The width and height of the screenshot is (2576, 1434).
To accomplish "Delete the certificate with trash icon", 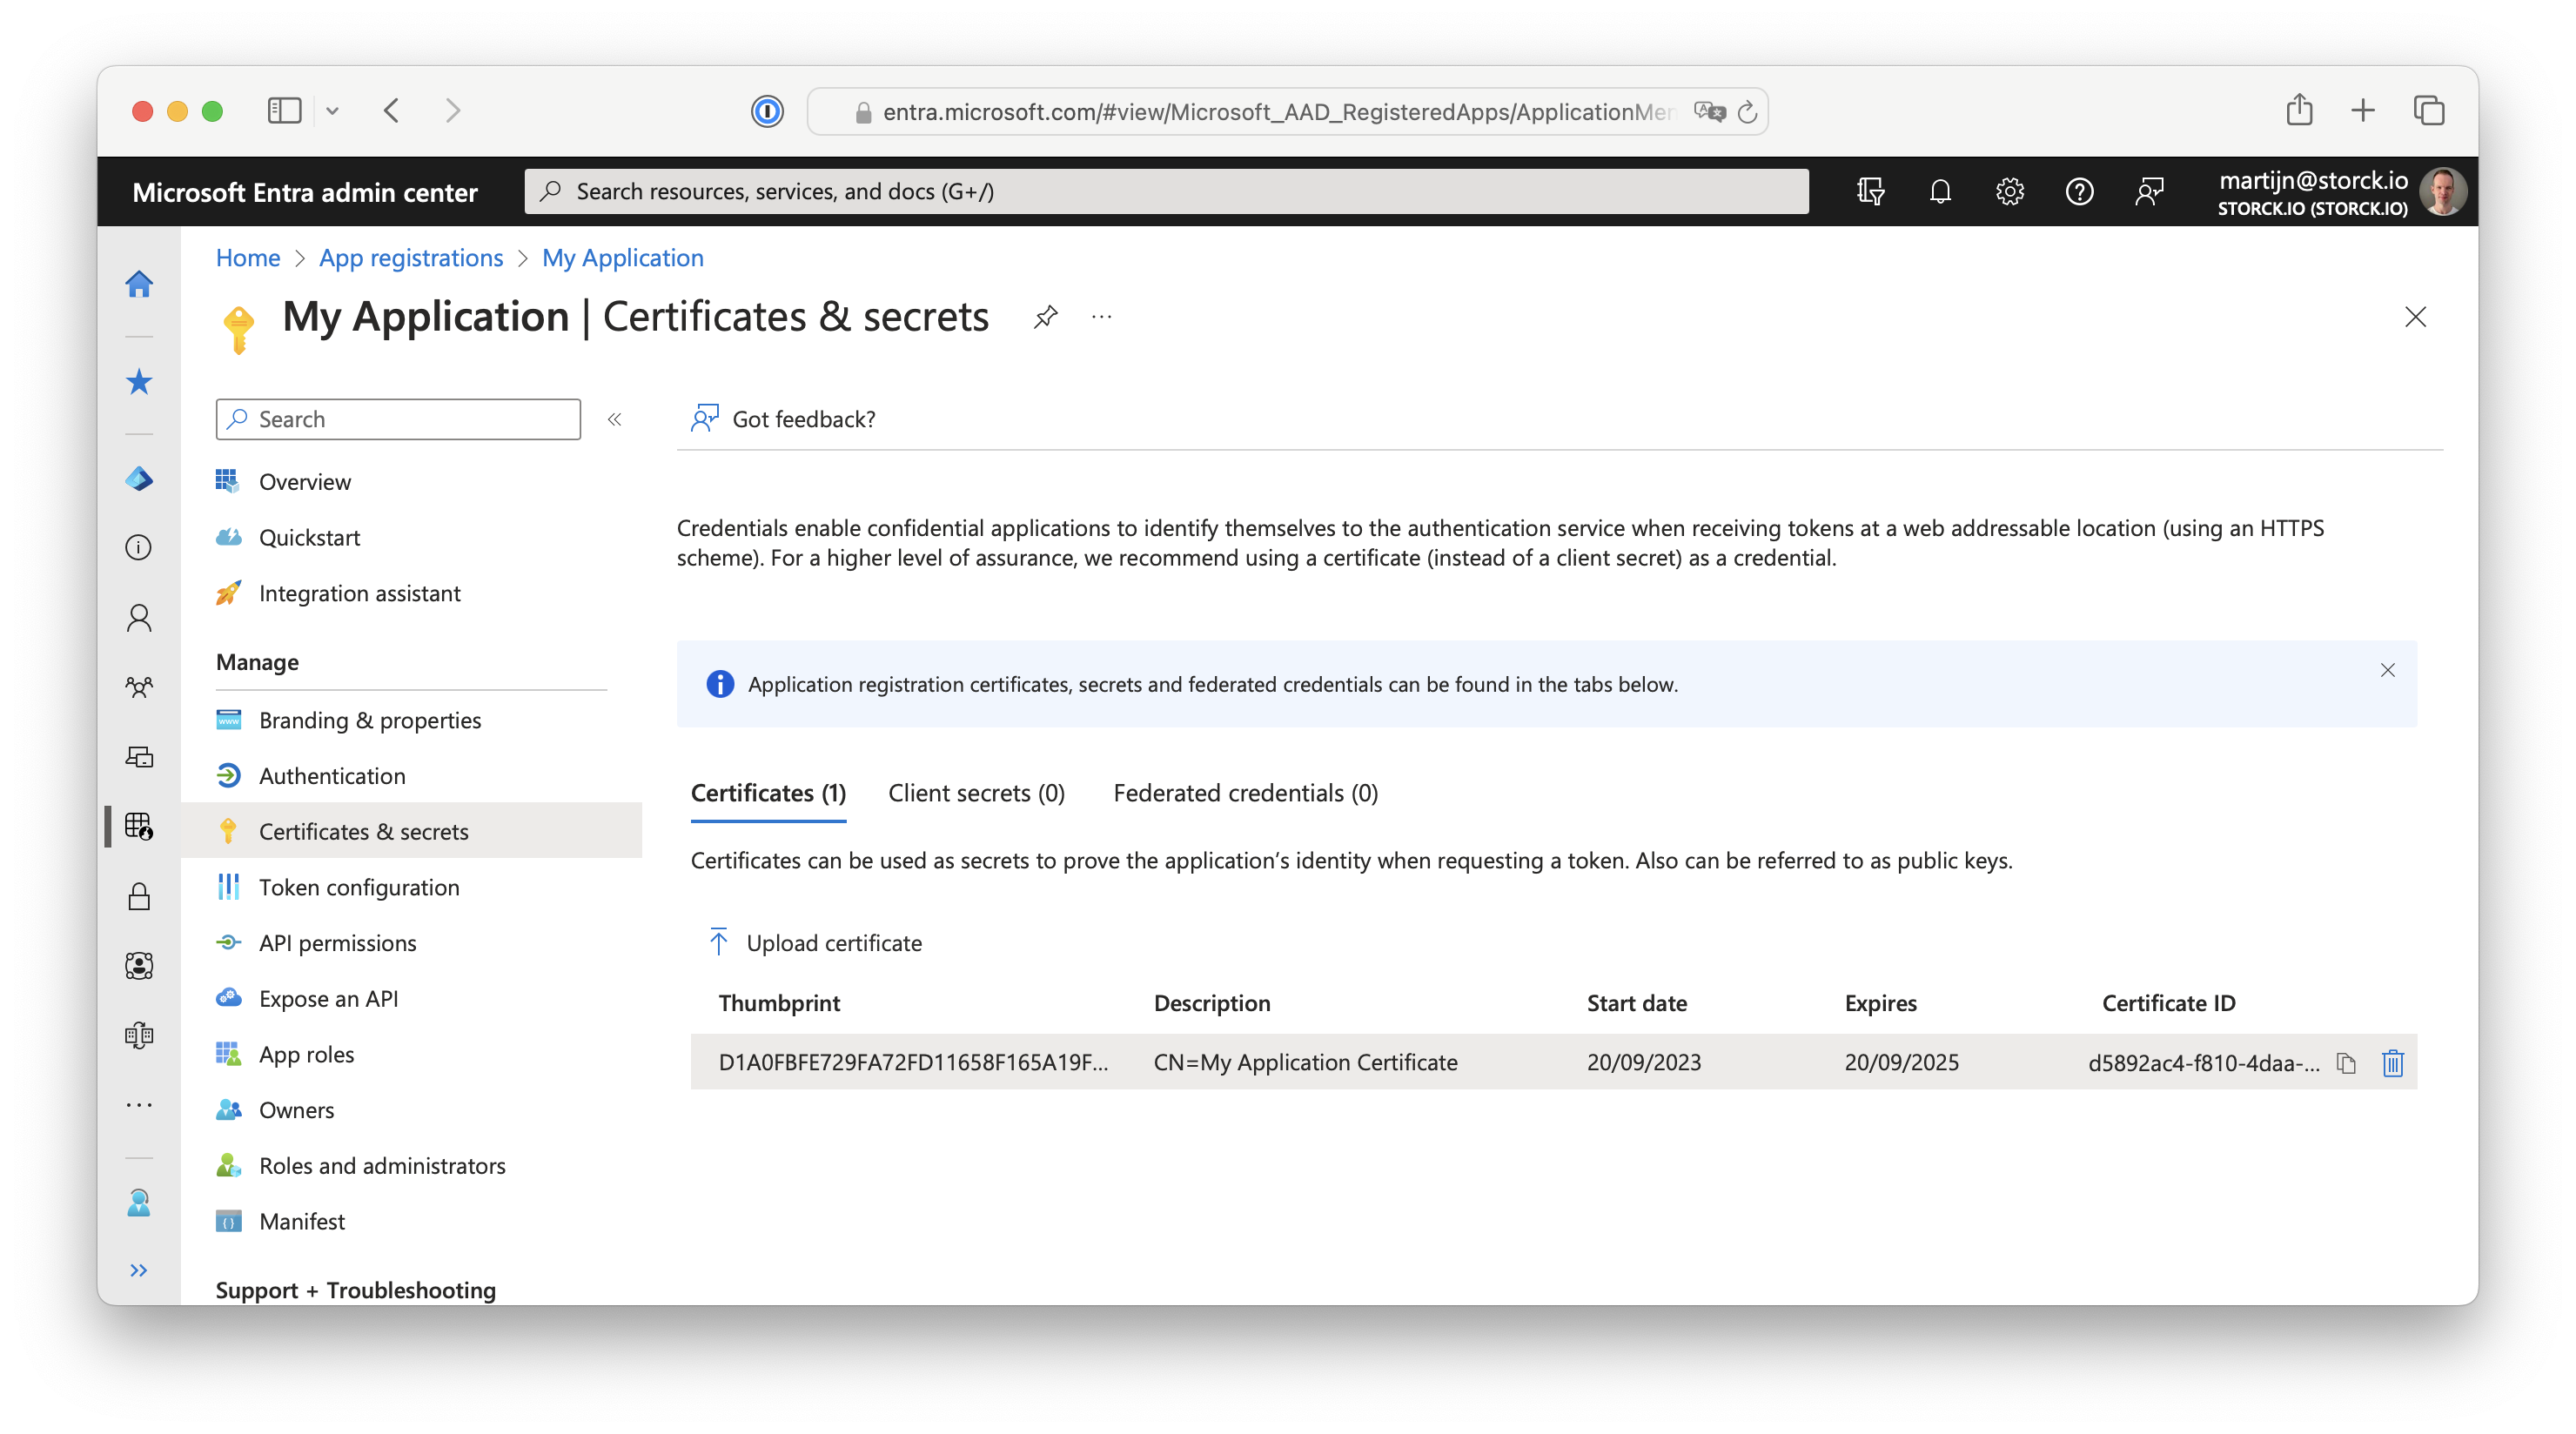I will [2392, 1062].
